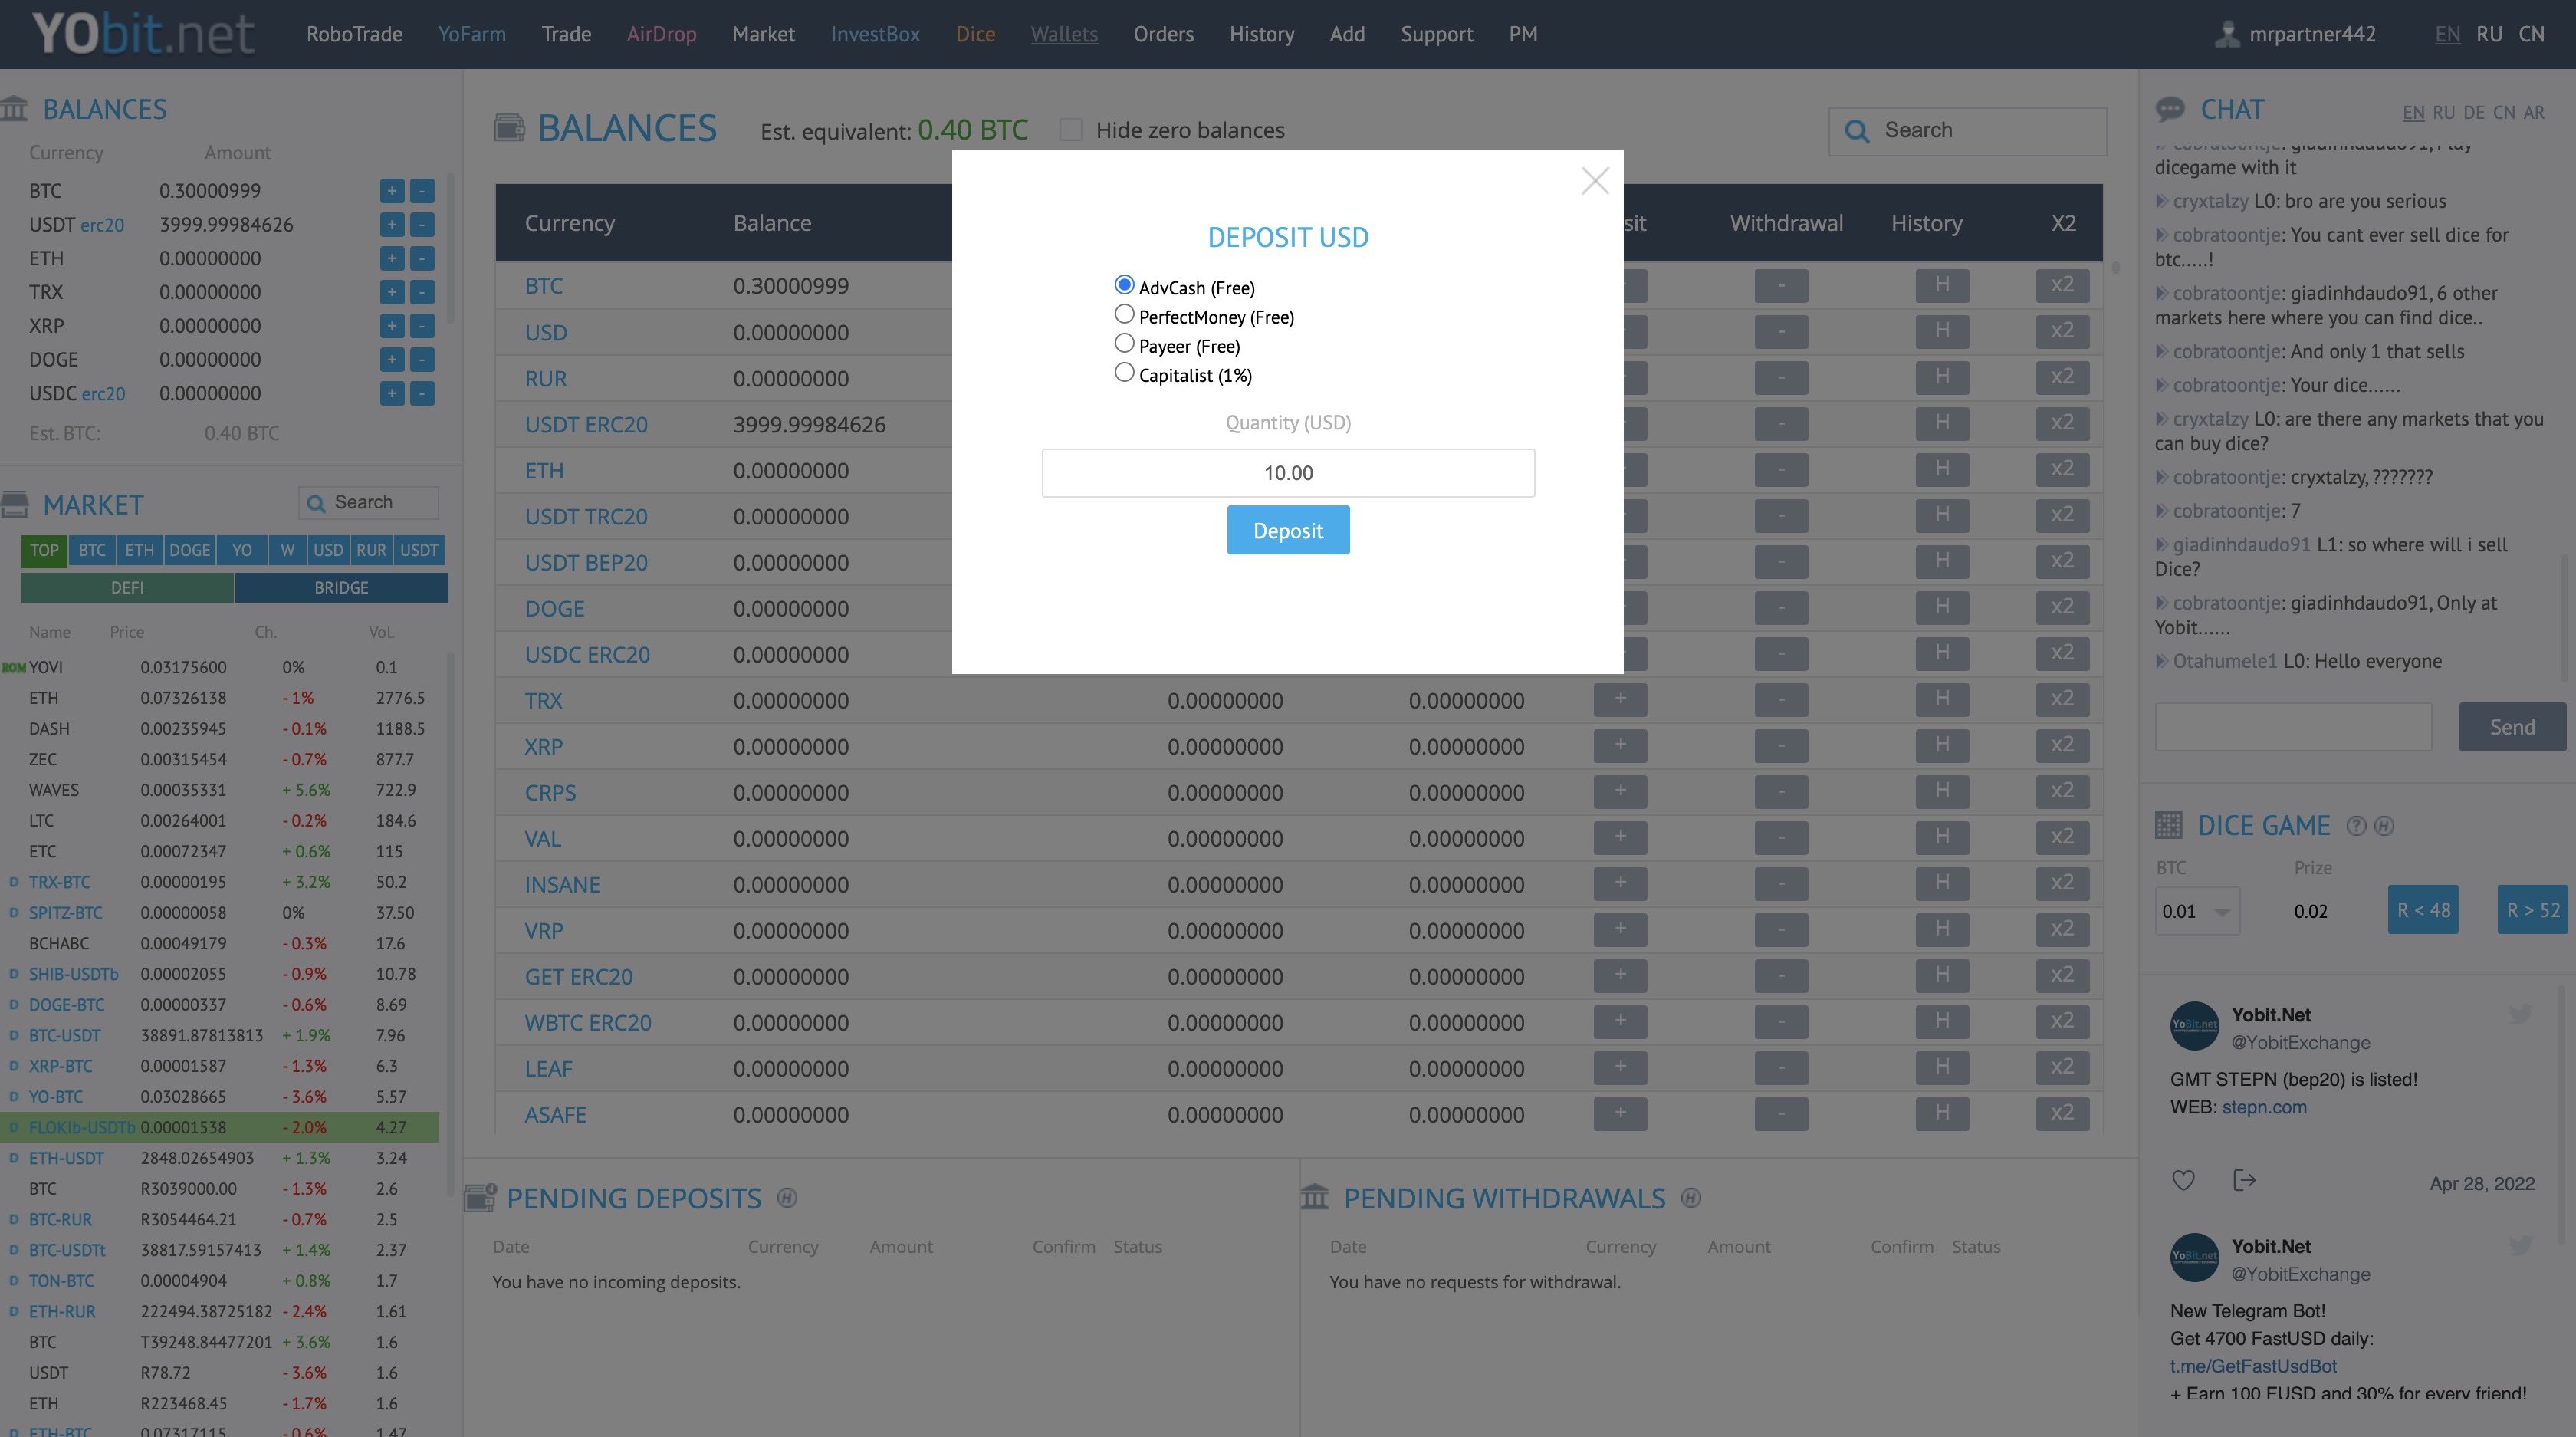Image resolution: width=2576 pixels, height=1437 pixels.
Task: Click the R < 48 dice button
Action: point(2423,910)
